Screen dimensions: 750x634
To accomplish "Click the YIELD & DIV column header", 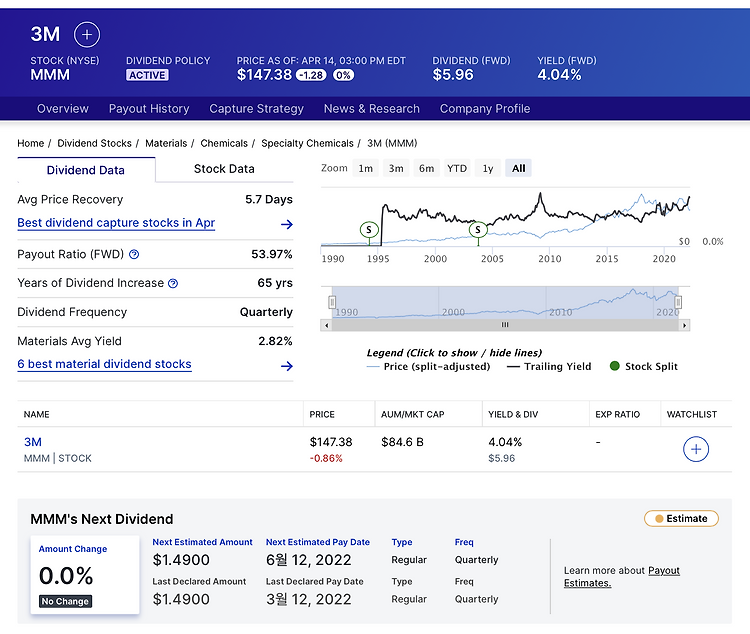I will (x=513, y=414).
